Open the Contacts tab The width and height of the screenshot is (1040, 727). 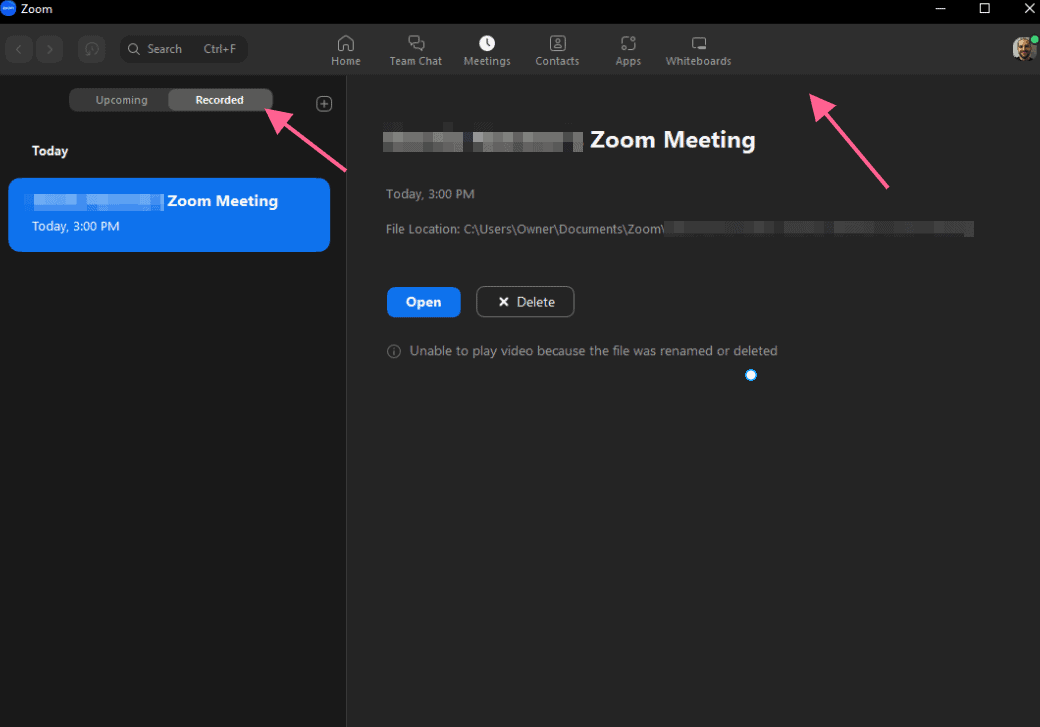pyautogui.click(x=557, y=50)
